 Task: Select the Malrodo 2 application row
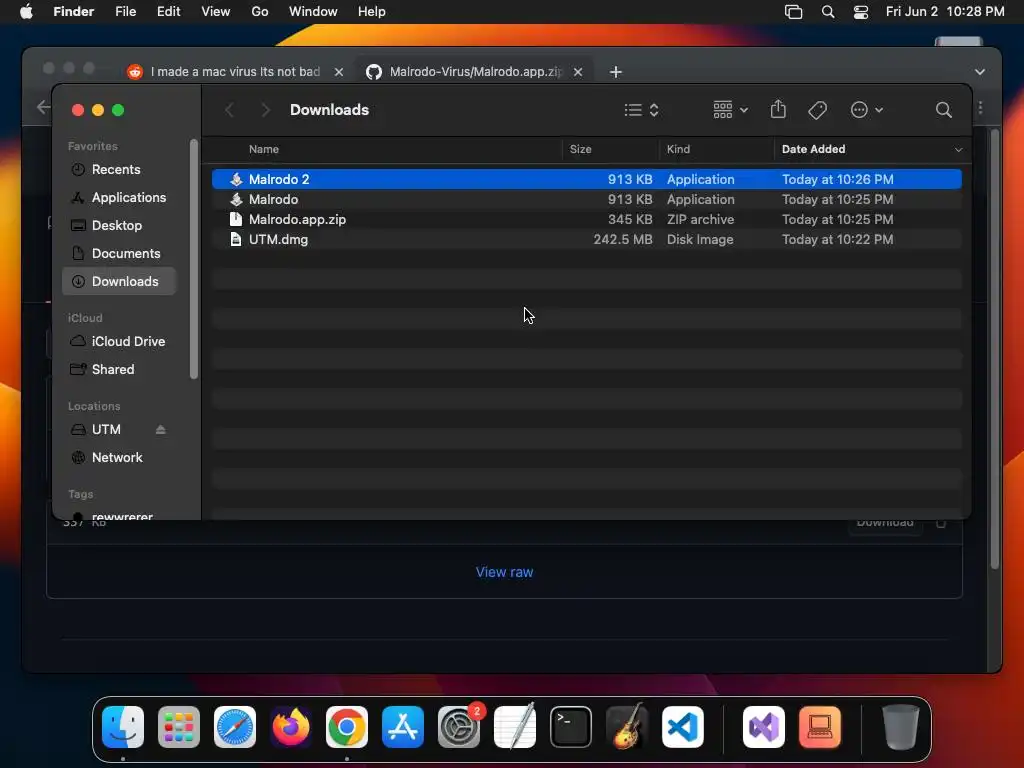tap(586, 179)
